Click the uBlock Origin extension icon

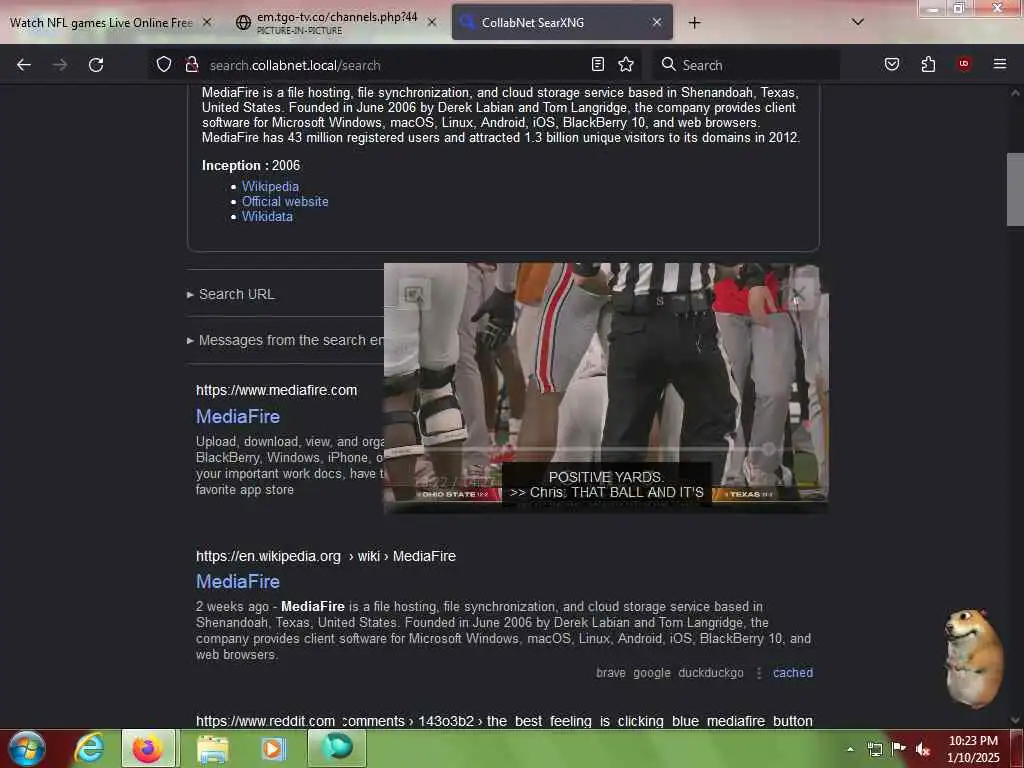[x=964, y=63]
